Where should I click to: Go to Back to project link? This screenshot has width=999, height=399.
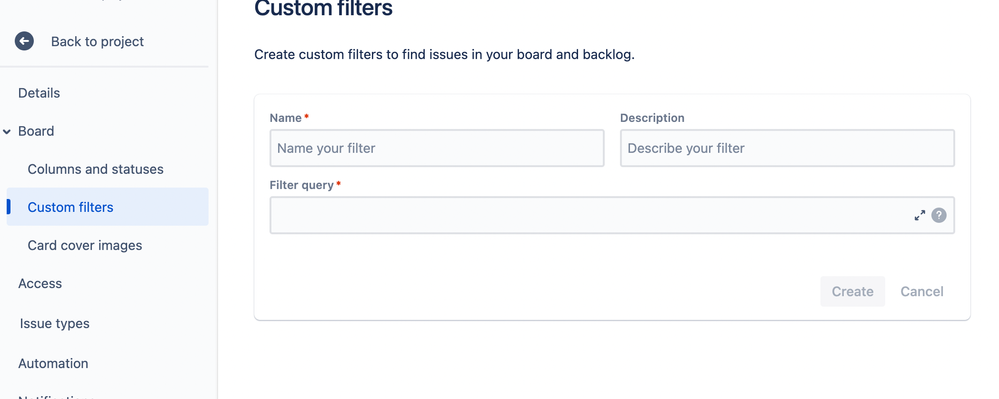click(97, 41)
